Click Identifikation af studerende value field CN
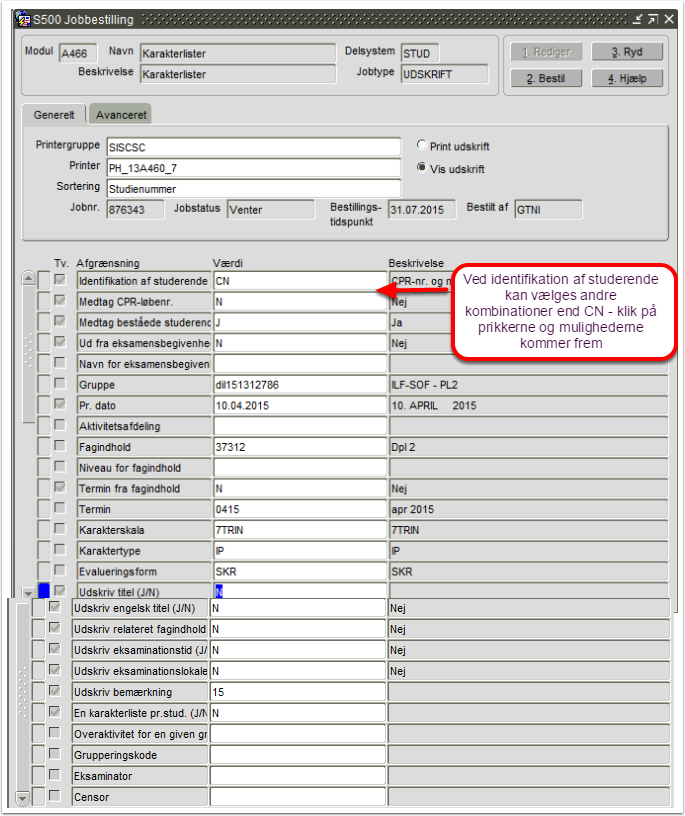685x816 pixels. [x=300, y=281]
